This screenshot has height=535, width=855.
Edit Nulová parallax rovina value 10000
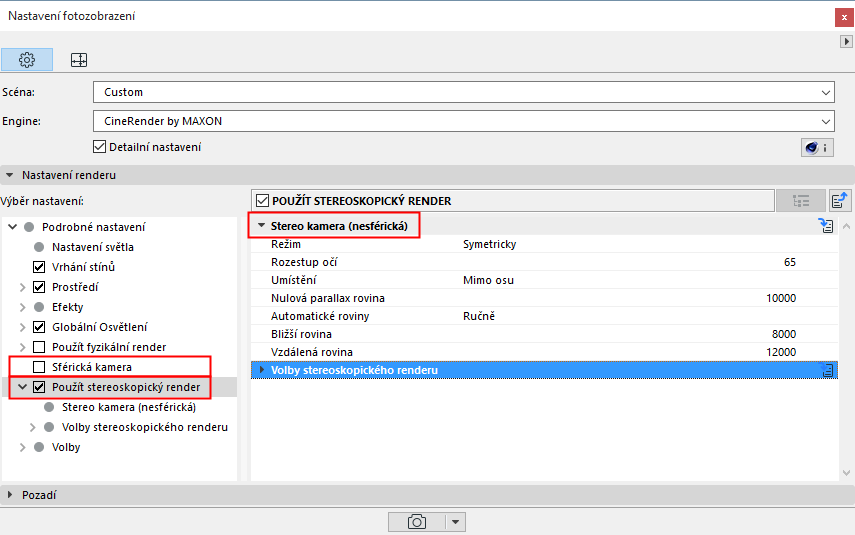point(781,298)
